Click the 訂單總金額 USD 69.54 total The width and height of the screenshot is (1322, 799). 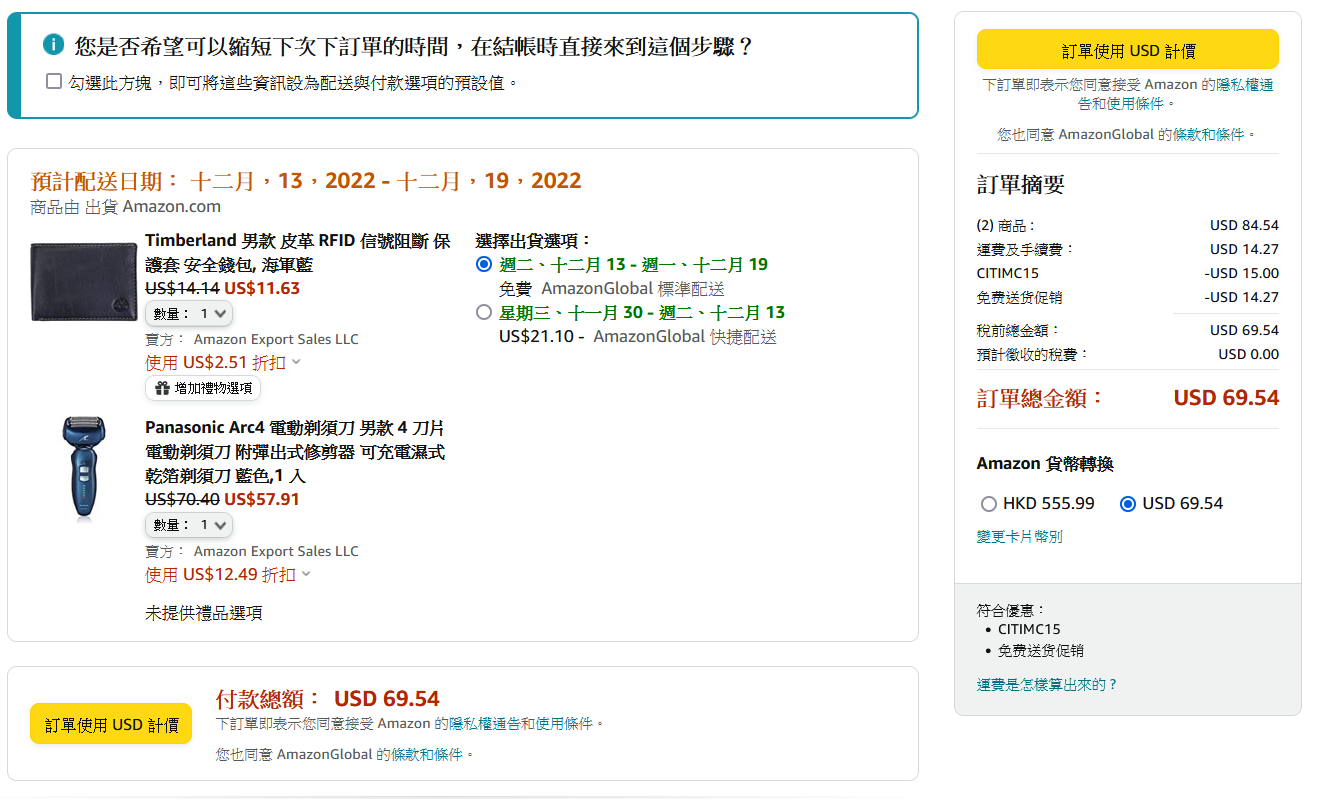point(1127,397)
